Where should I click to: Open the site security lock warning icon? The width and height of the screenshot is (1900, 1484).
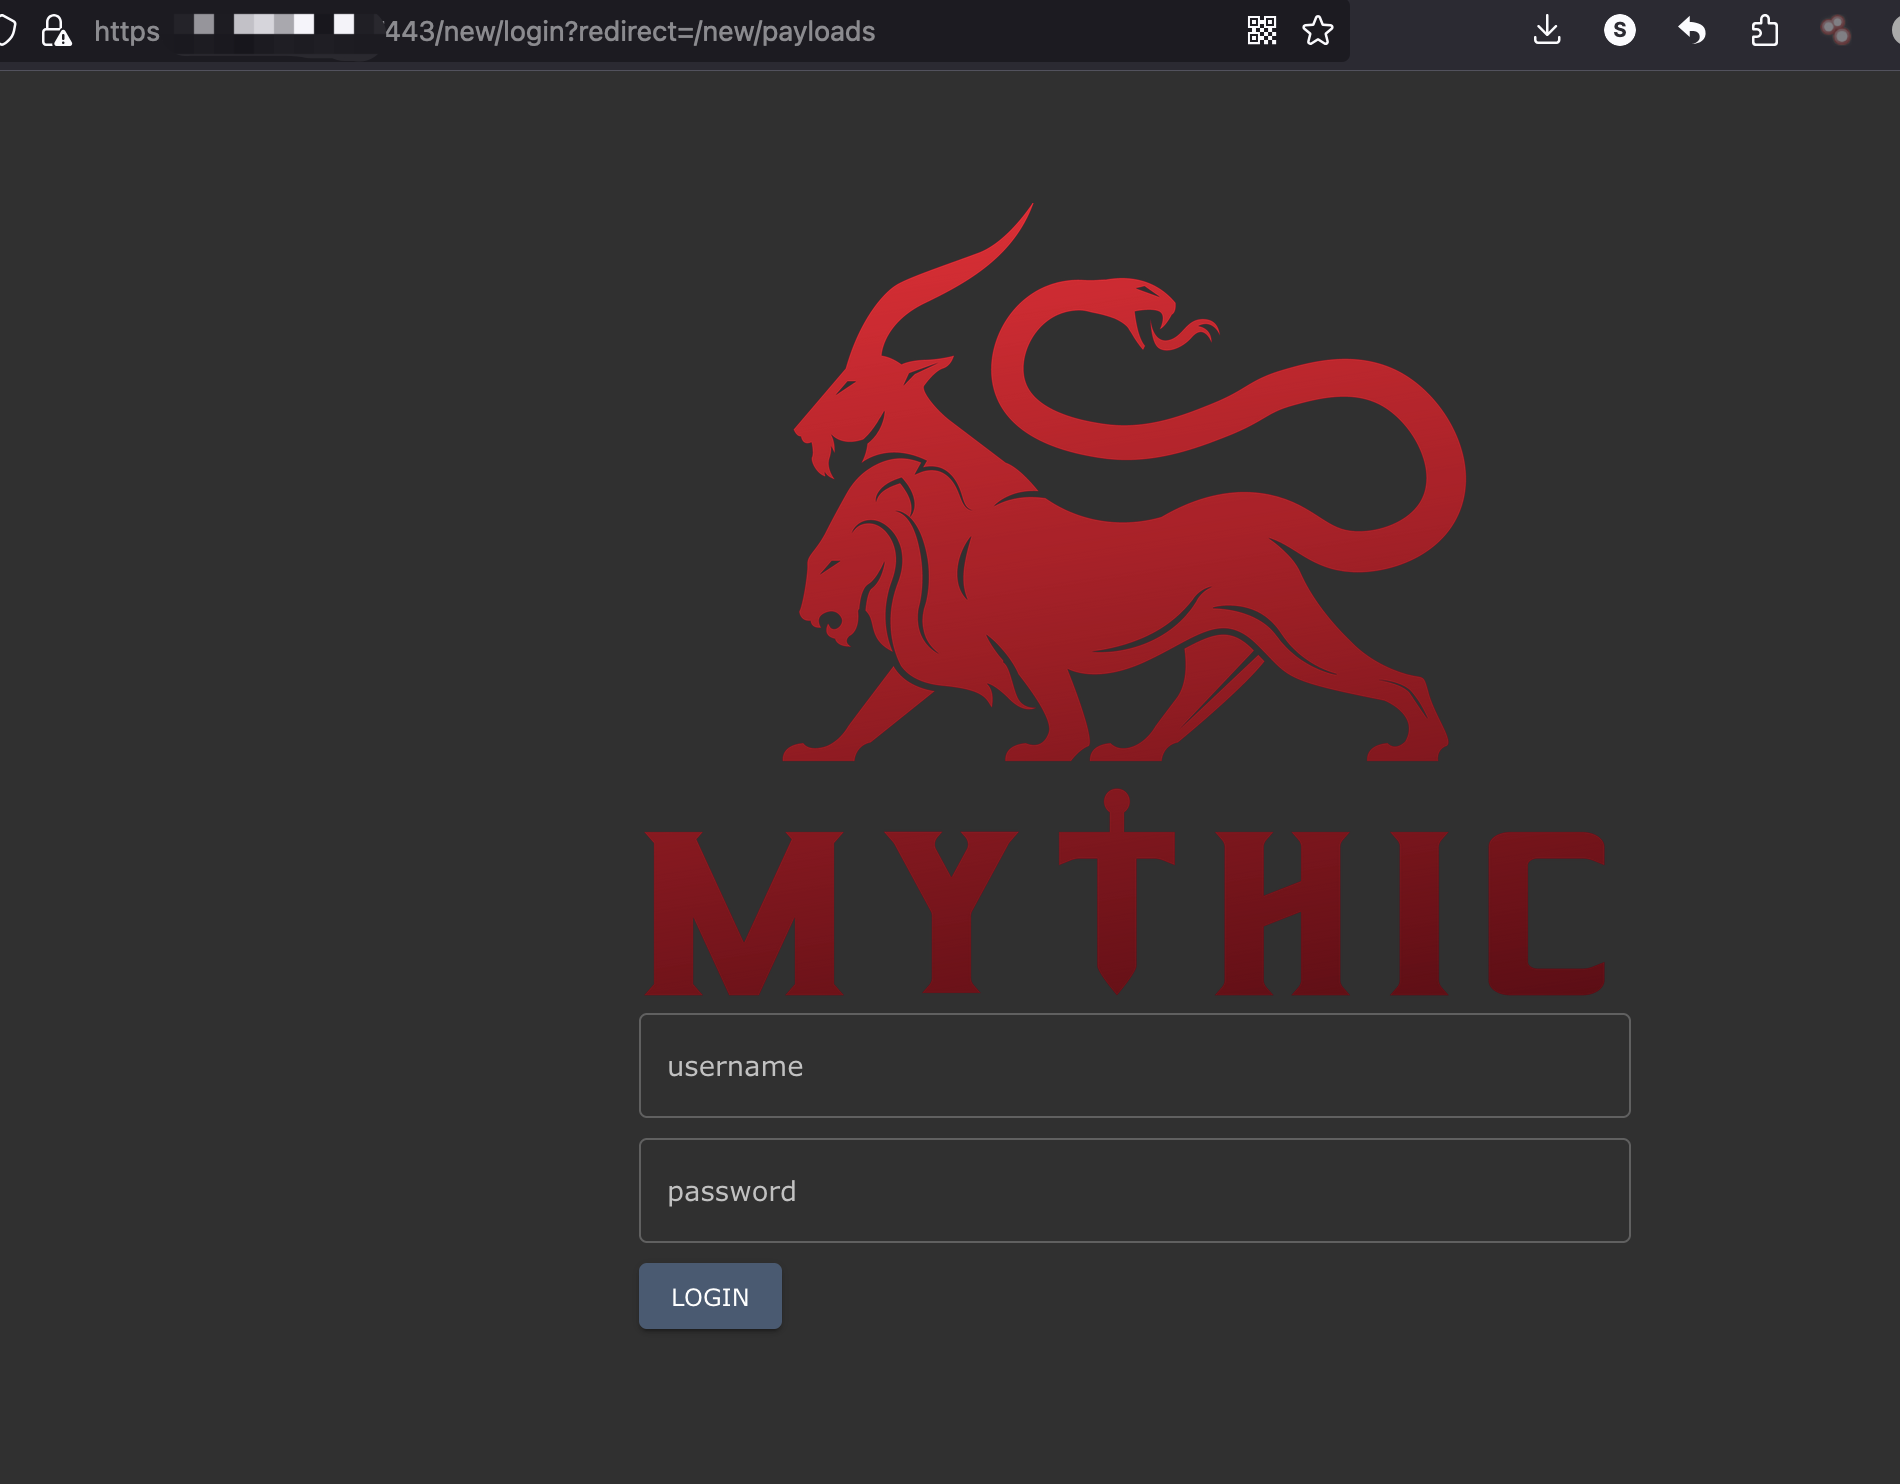tap(56, 31)
